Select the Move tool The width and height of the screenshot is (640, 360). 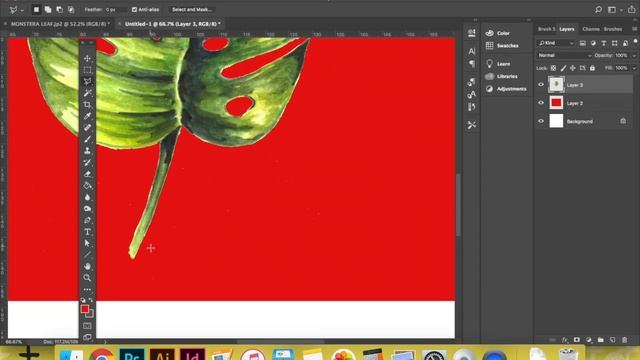[x=87, y=59]
